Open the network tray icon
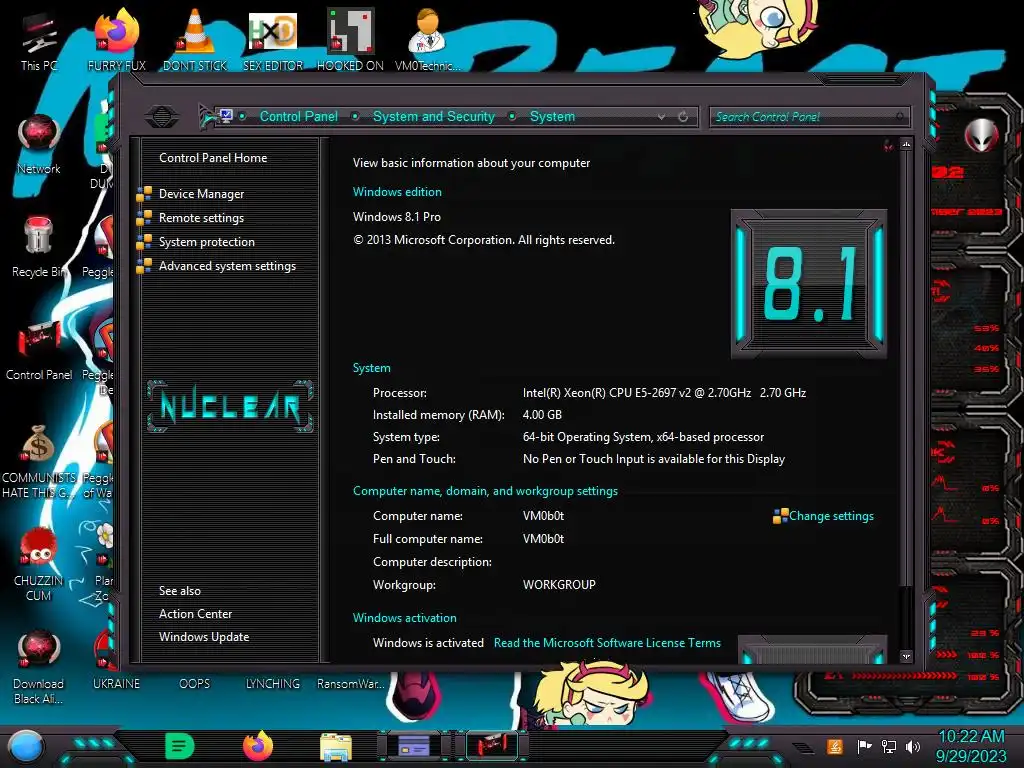1024x768 pixels. [x=889, y=746]
